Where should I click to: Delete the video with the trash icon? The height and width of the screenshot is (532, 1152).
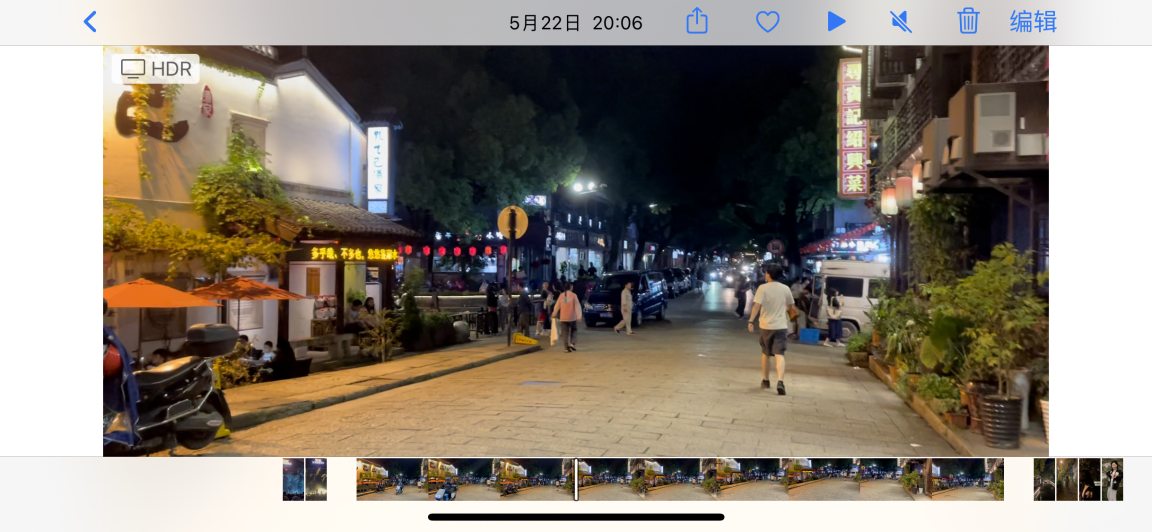point(968,22)
